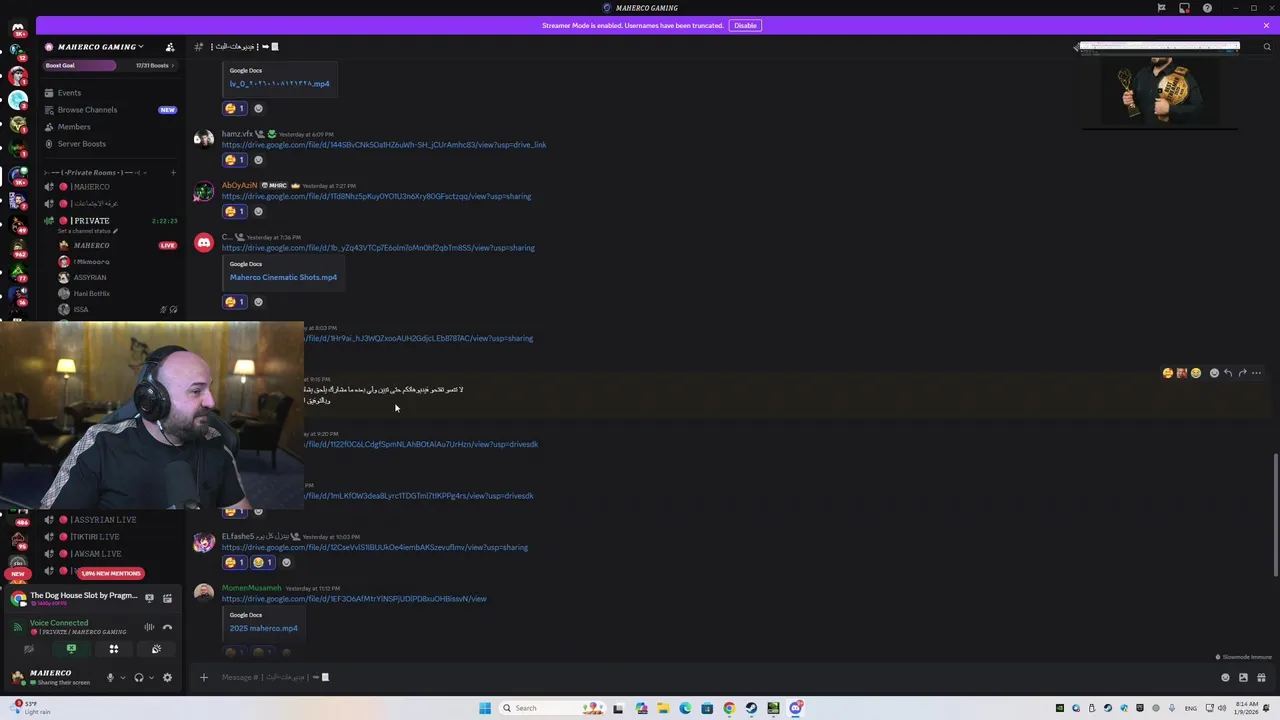Image resolution: width=1280 pixels, height=720 pixels.
Task: Open Discord help icon in title bar
Action: click(1207, 8)
